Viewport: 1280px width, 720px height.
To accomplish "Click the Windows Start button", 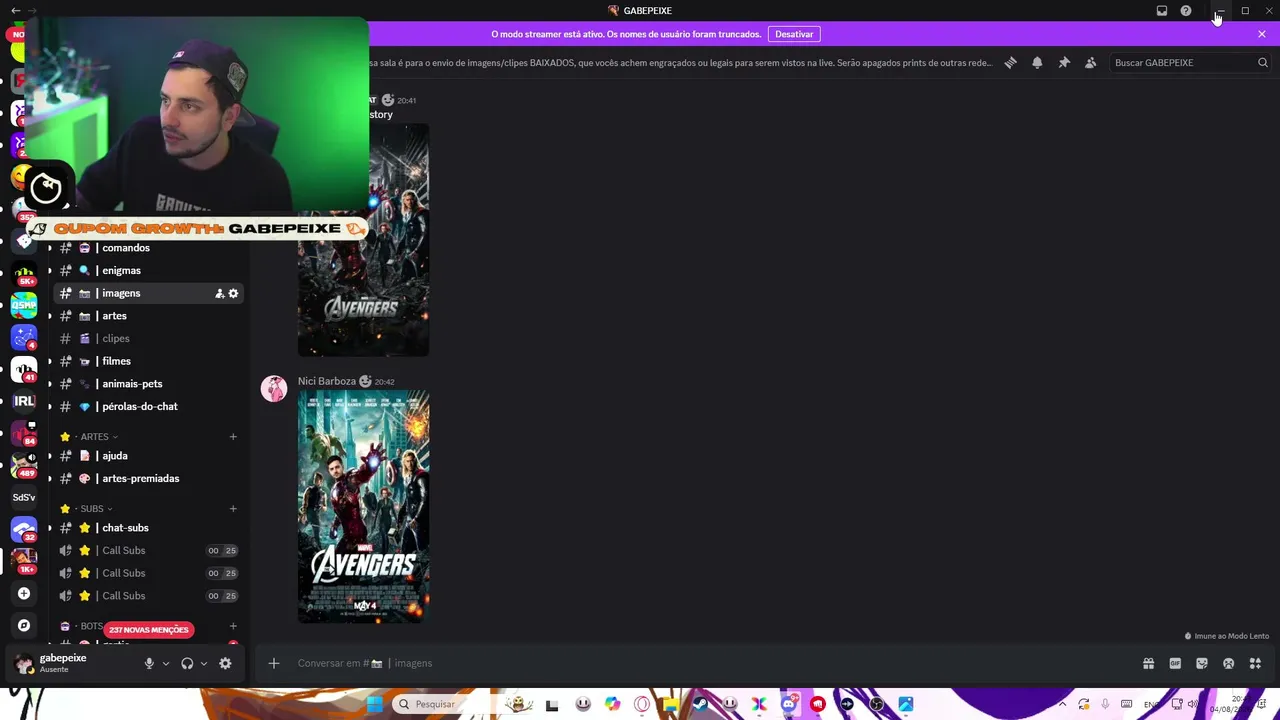I will point(374,704).
